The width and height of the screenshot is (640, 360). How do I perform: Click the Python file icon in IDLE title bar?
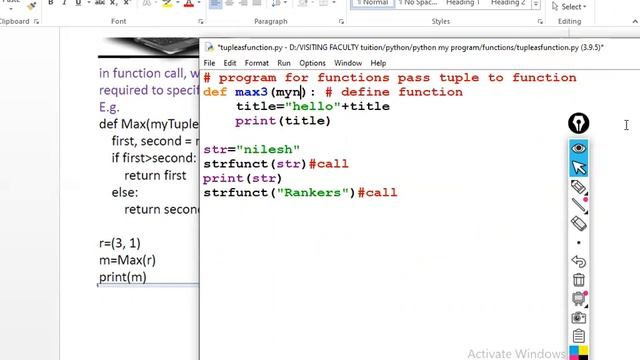click(209, 47)
